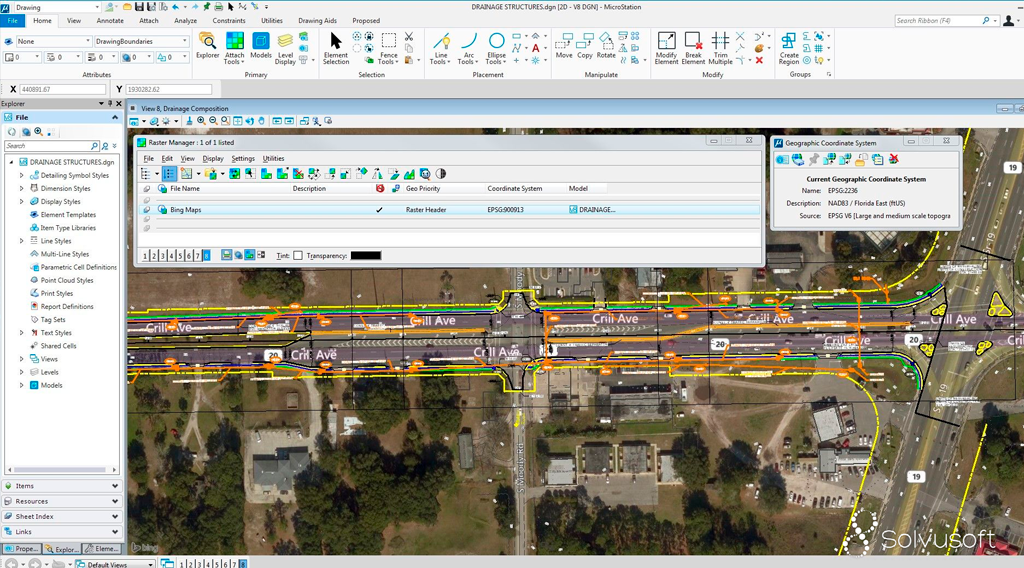The height and width of the screenshot is (568, 1024).
Task: Click the Place Text red A icon
Action: pyautogui.click(x=536, y=48)
